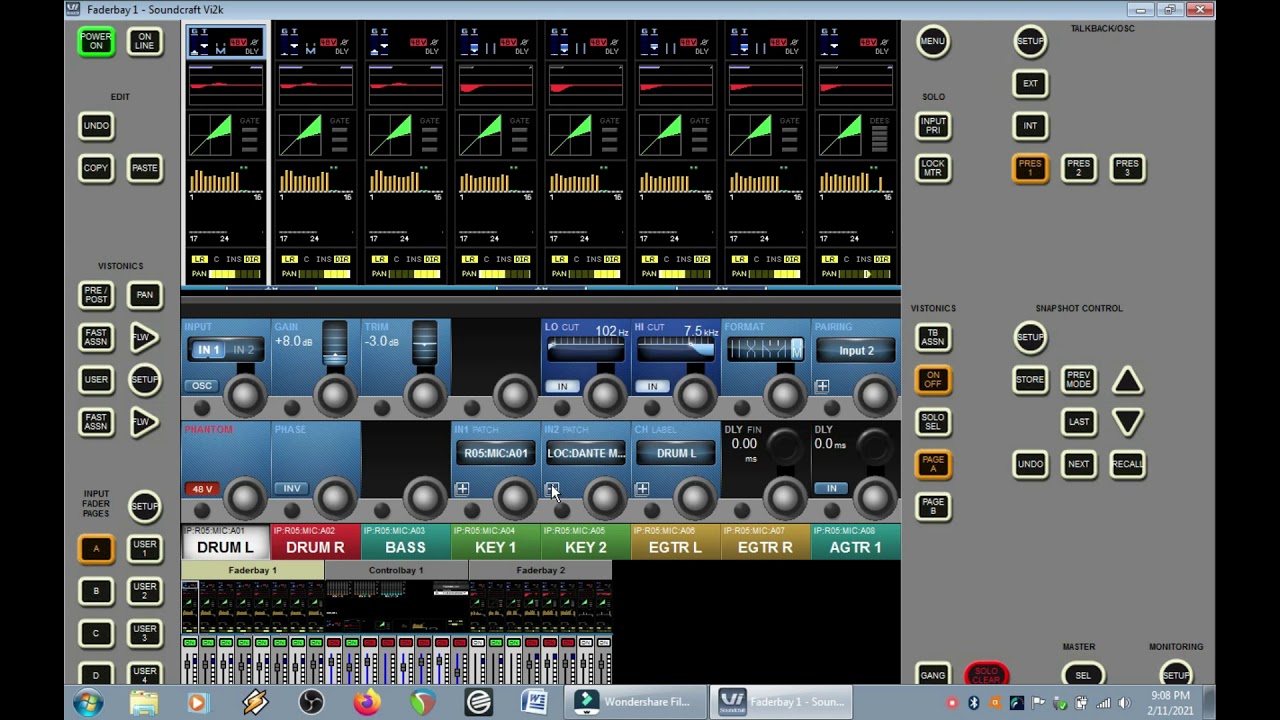Open the Controlbay 1 tab
Viewport: 1280px width, 720px height.
(396, 570)
